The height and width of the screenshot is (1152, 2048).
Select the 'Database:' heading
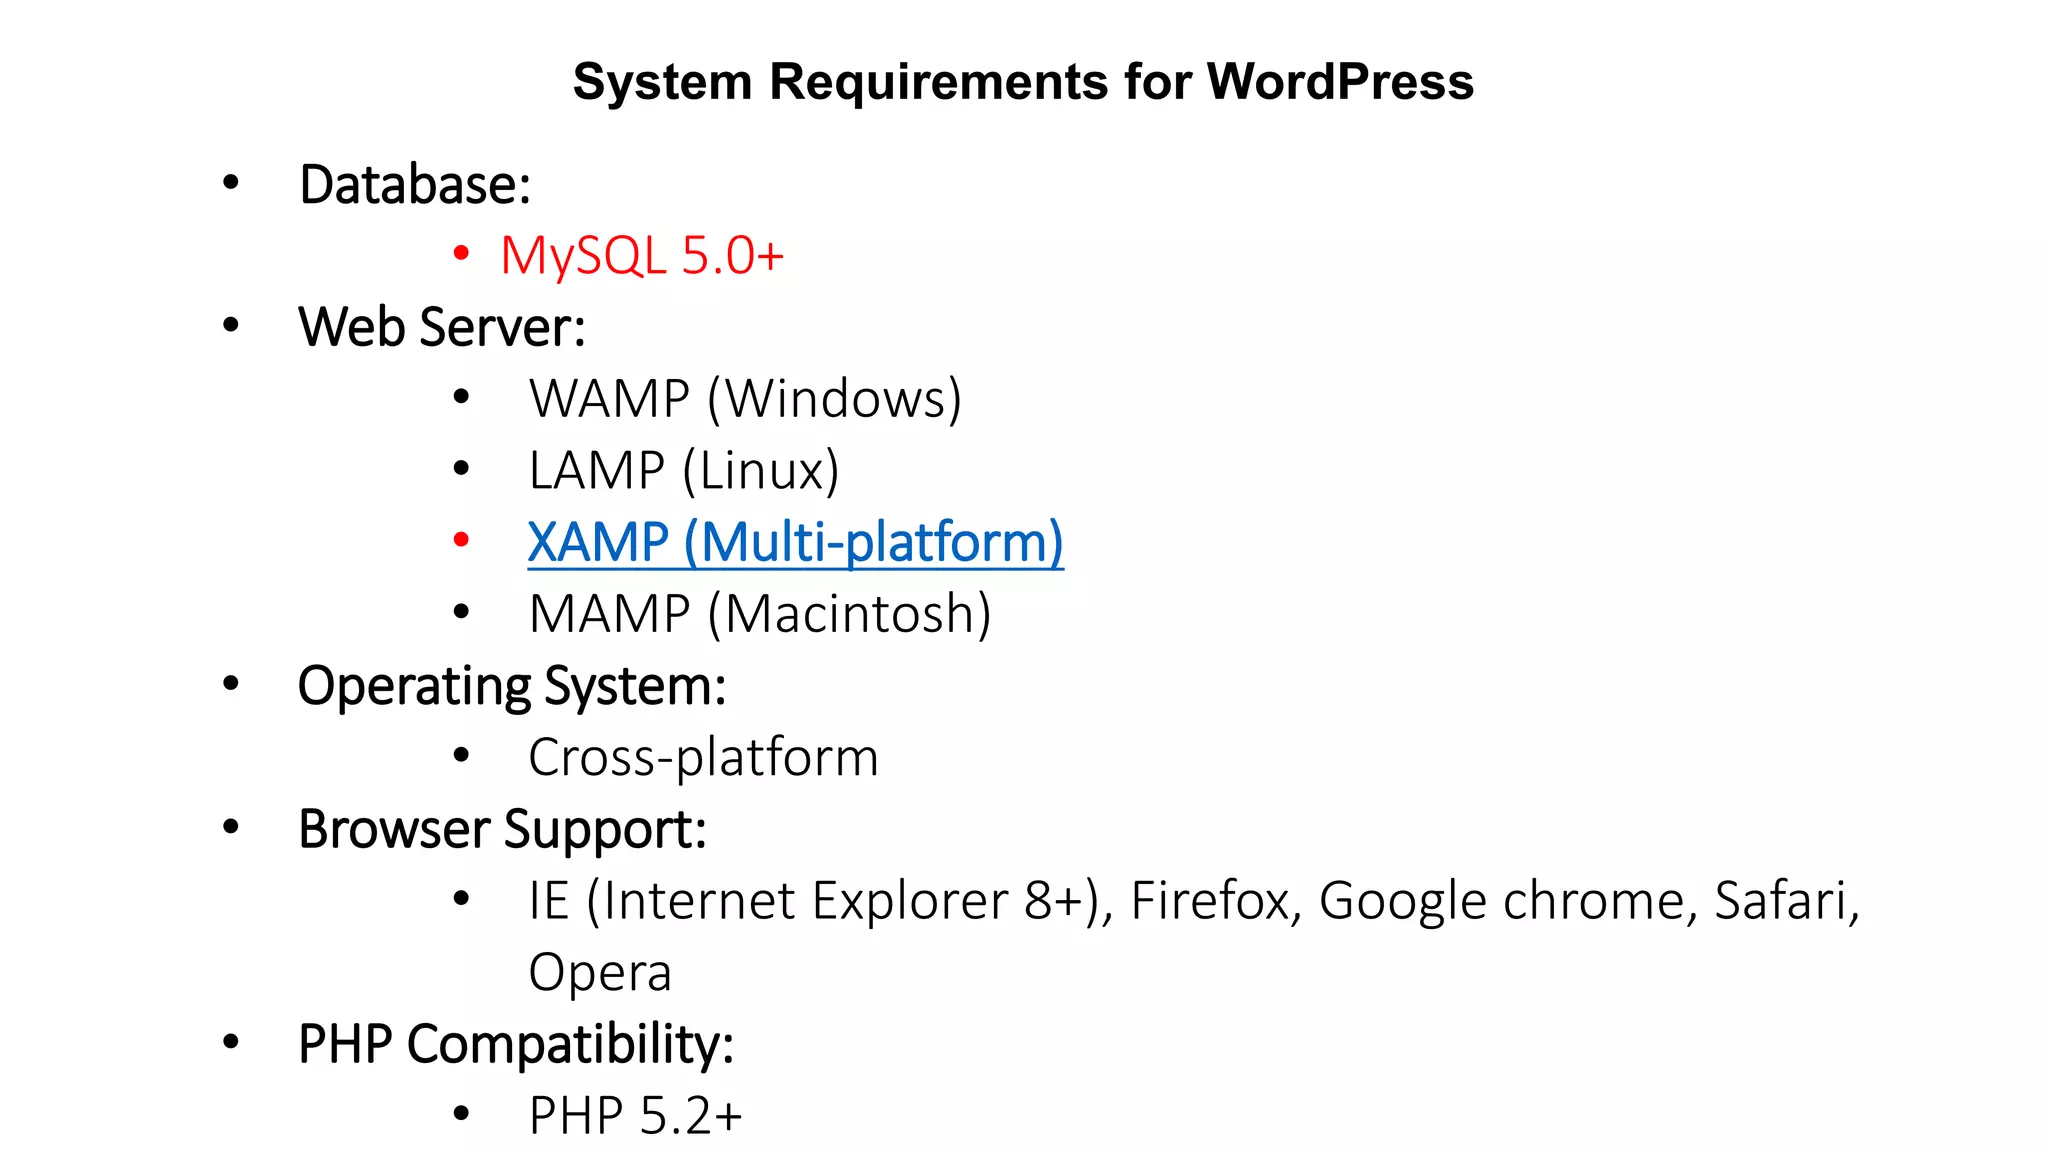tap(415, 185)
